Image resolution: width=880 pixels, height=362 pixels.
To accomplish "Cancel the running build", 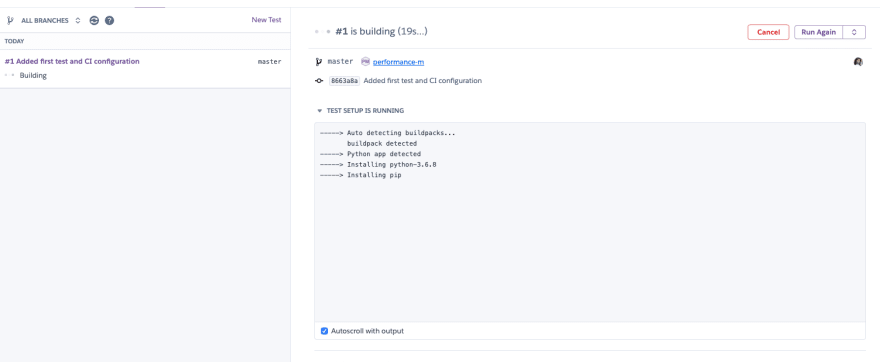I will pyautogui.click(x=768, y=32).
